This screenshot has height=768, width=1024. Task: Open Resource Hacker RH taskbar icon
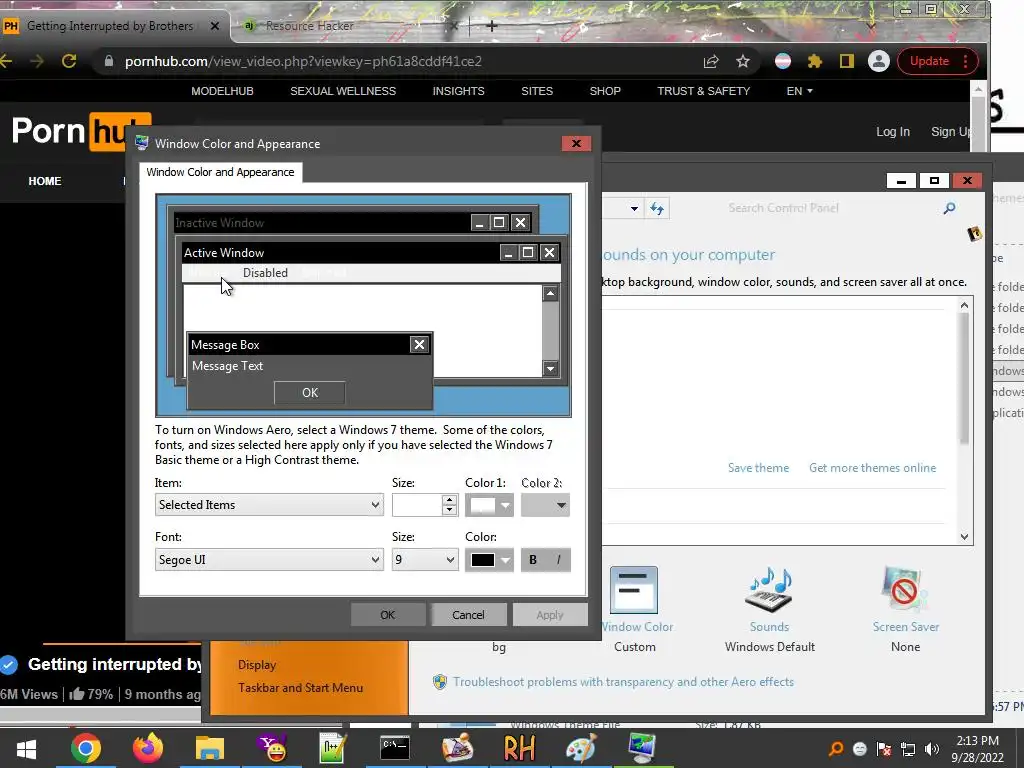519,748
